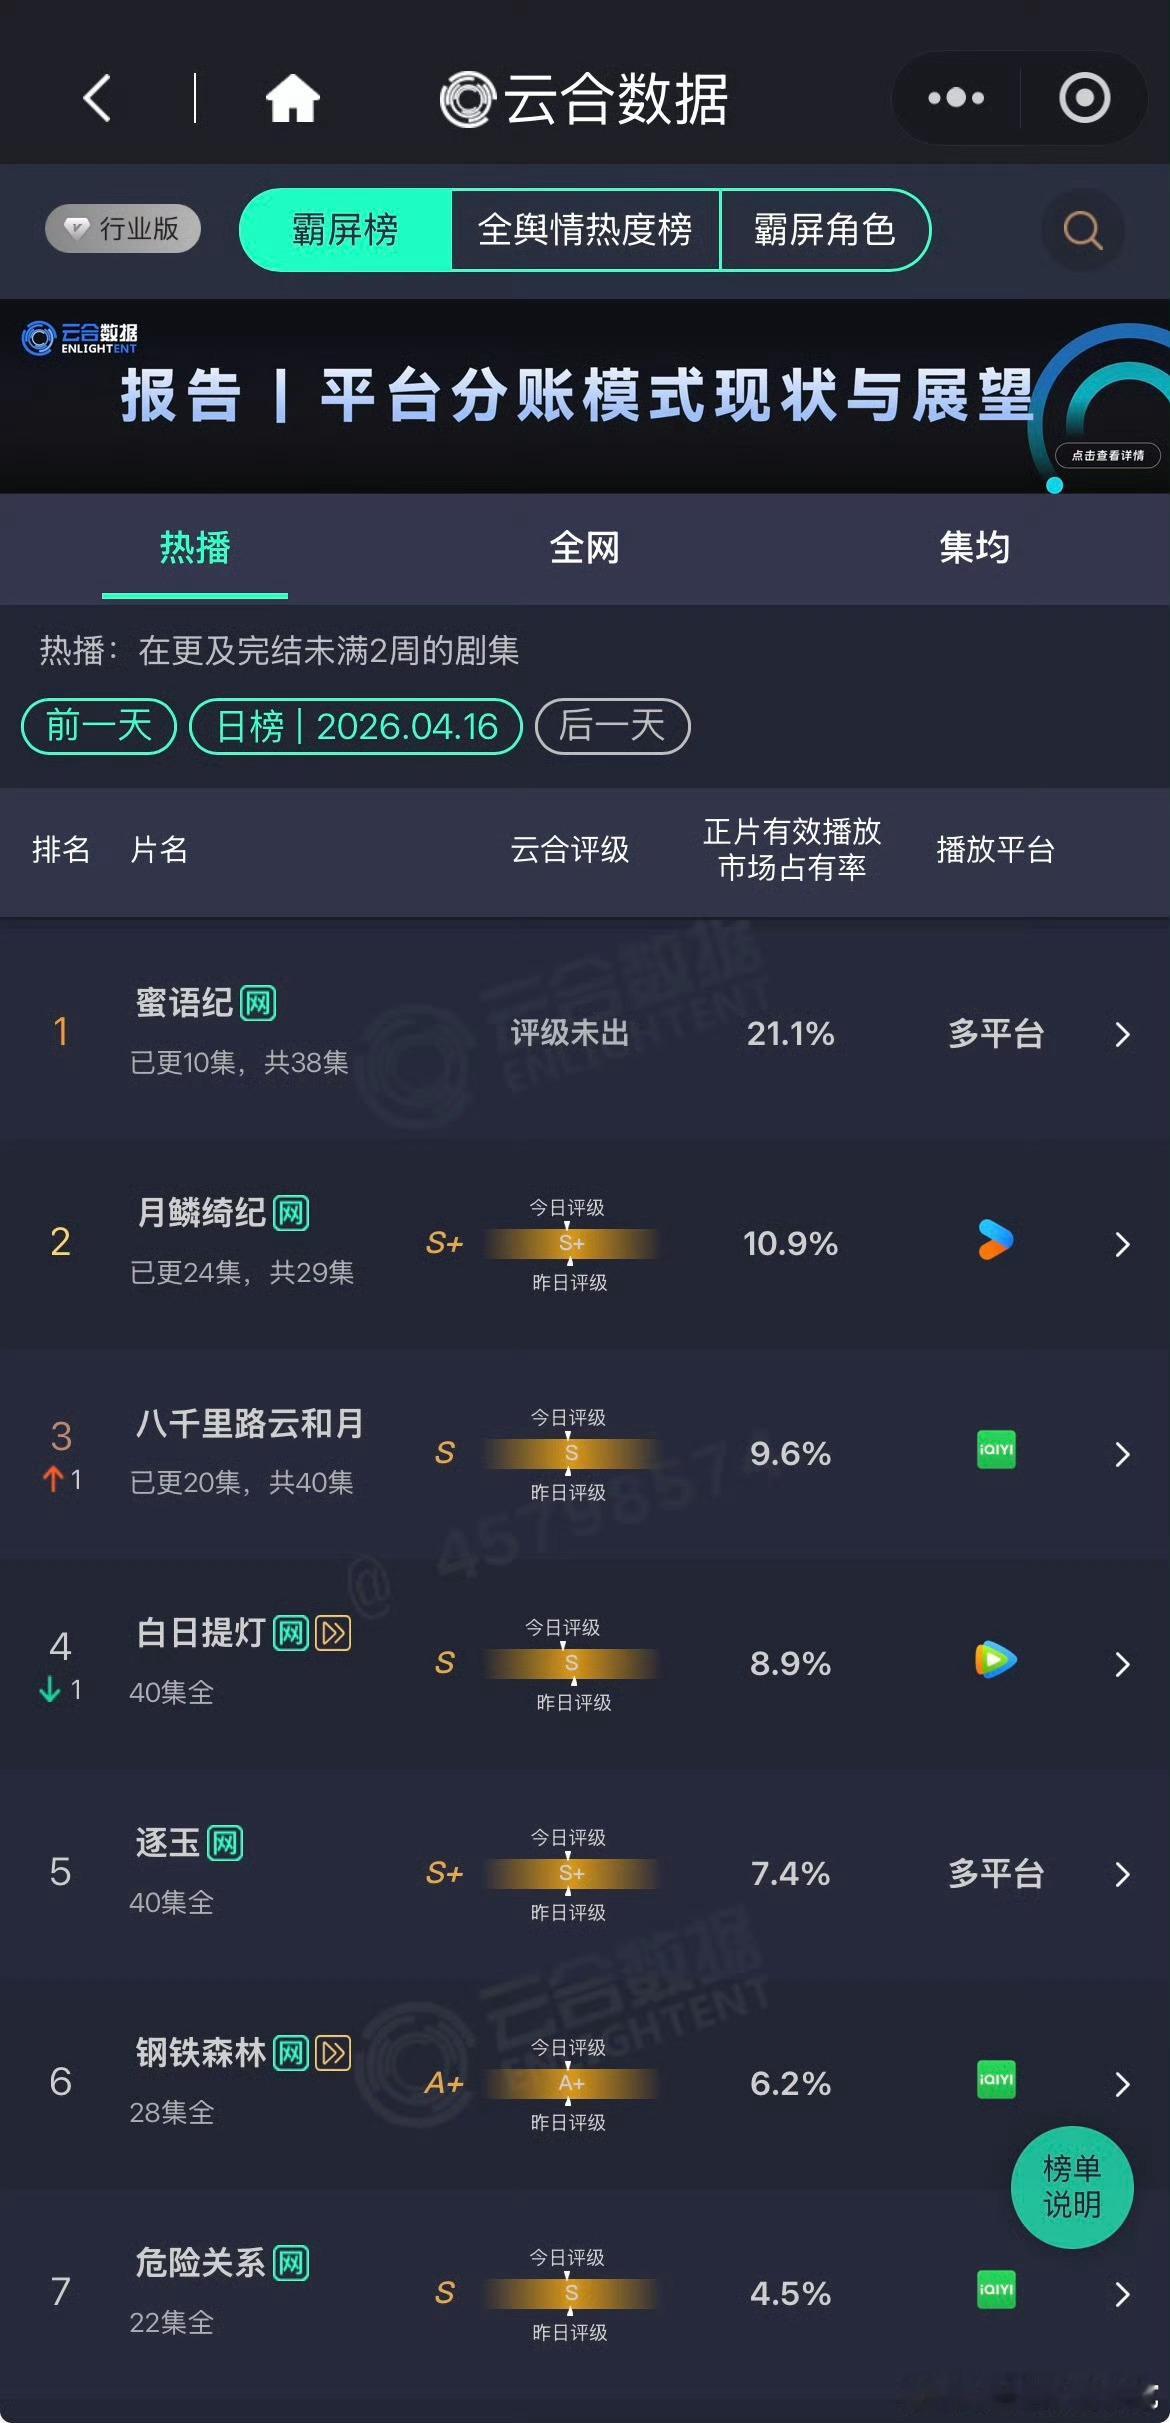Image resolution: width=1170 pixels, height=2423 pixels.
Task: Switch to the 霸屏角色 ranking
Action: coord(827,231)
